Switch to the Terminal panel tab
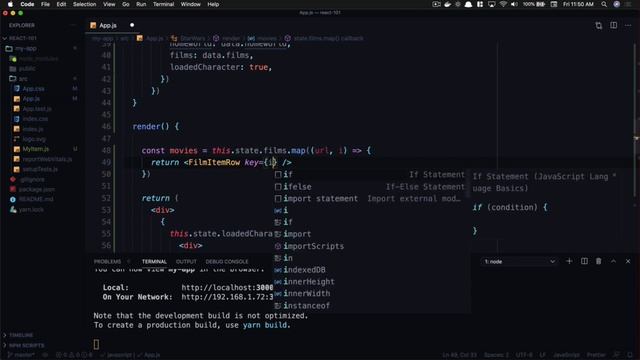640x360 pixels. click(x=154, y=262)
